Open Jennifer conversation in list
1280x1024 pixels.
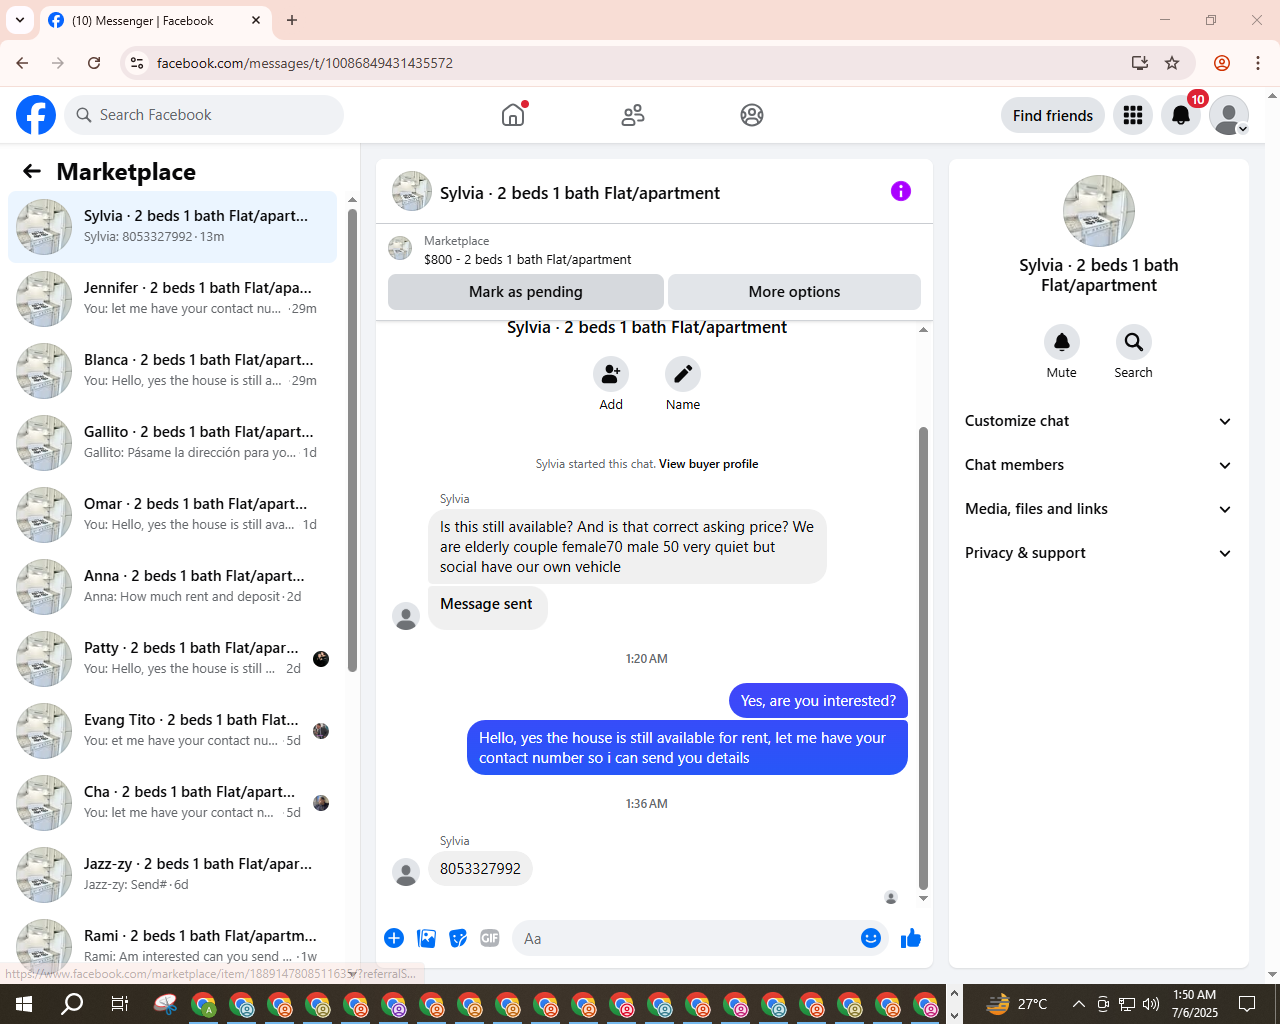pyautogui.click(x=172, y=299)
